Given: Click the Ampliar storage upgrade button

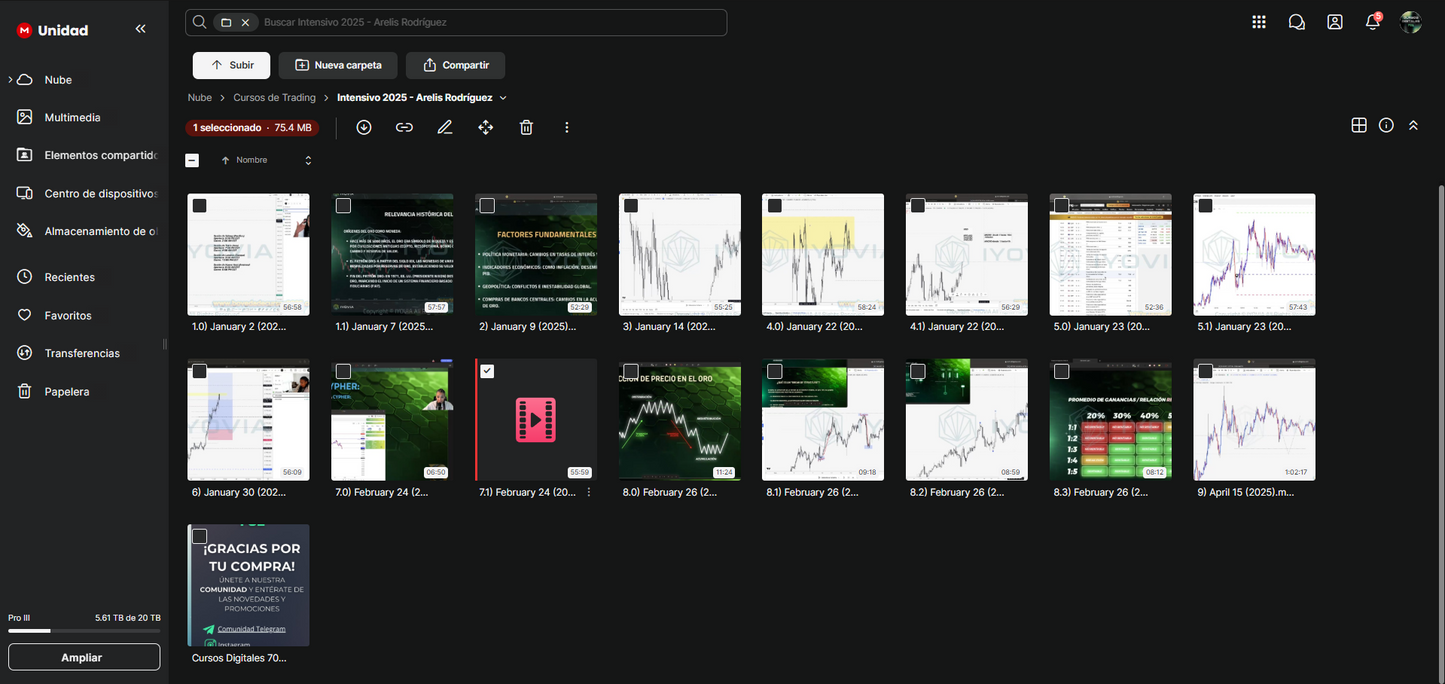Looking at the screenshot, I should point(84,657).
